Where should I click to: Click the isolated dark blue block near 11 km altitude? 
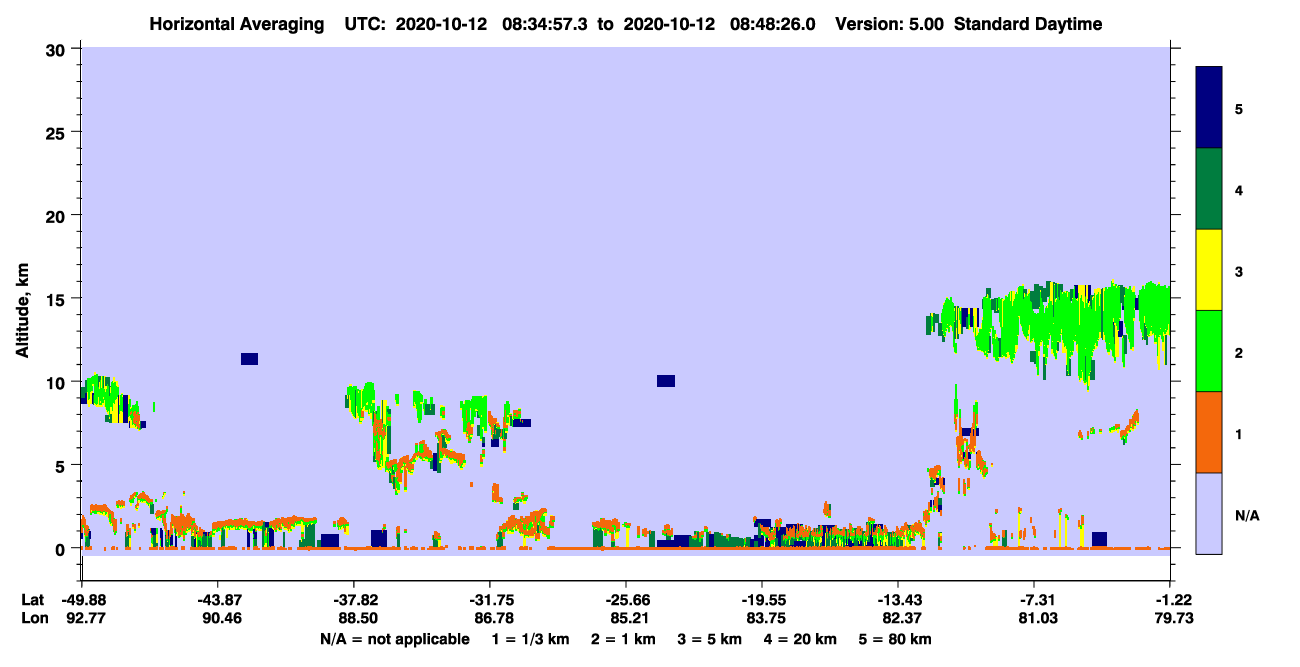pos(249,359)
